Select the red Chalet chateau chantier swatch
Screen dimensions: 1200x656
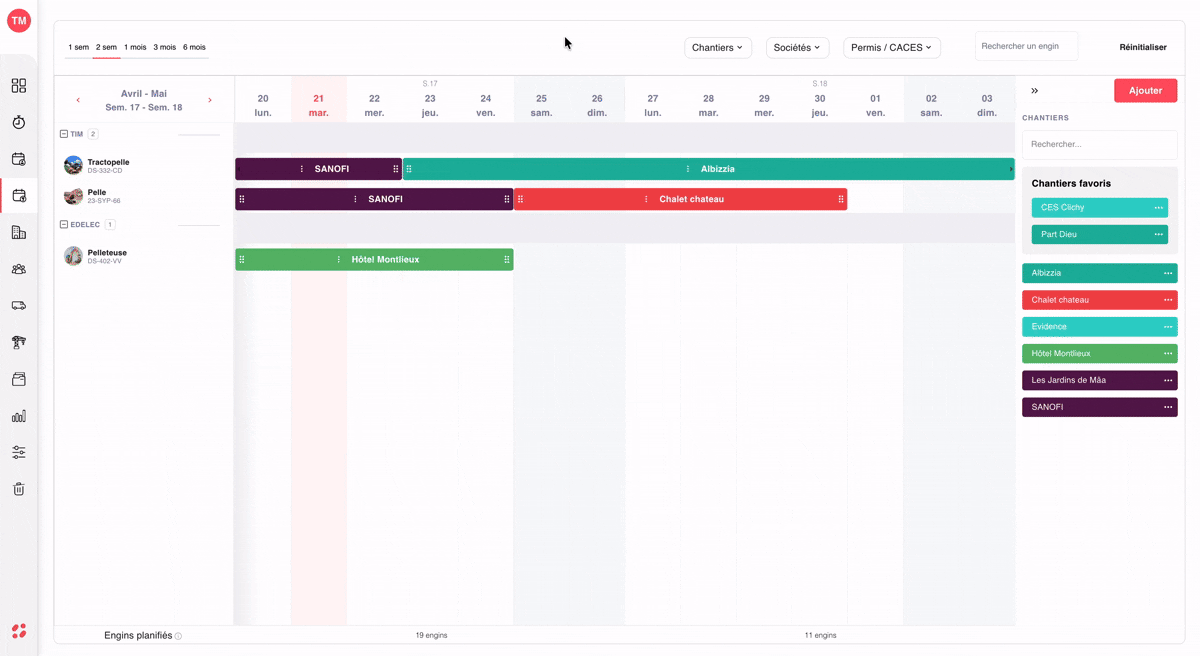coord(1100,300)
